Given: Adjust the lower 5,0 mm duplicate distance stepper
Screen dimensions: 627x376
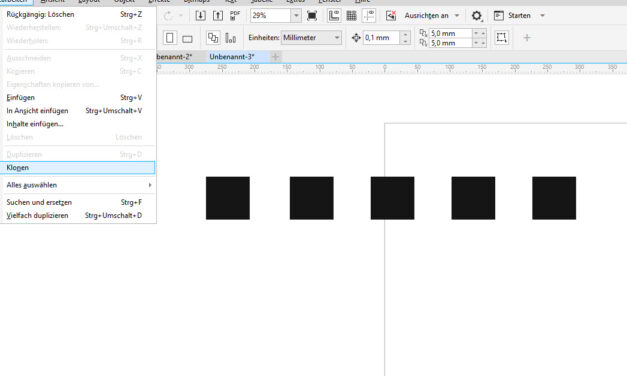Looking at the screenshot, I should pyautogui.click(x=479, y=43).
